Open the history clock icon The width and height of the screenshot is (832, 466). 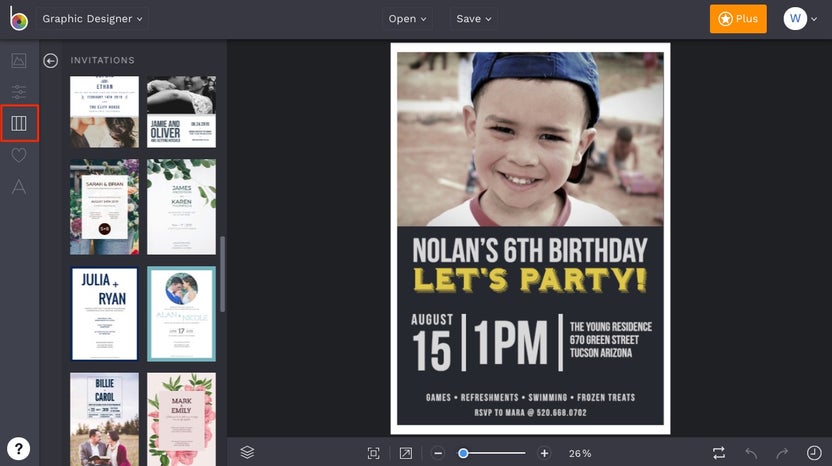coord(814,453)
